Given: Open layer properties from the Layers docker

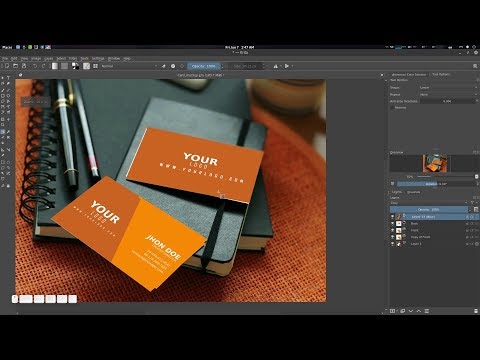Looking at the screenshot, I should click(427, 311).
